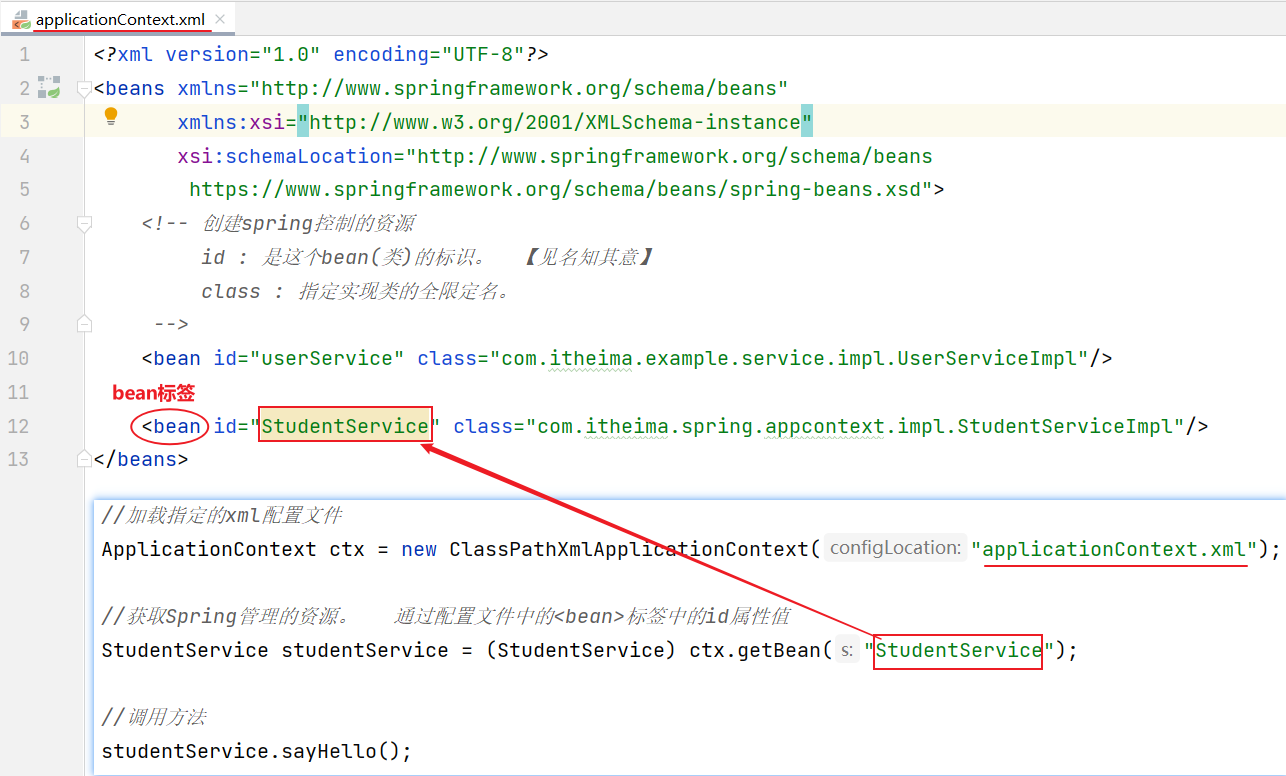Click the comment "//加载指定的xml配置文件"

[x=222, y=516]
